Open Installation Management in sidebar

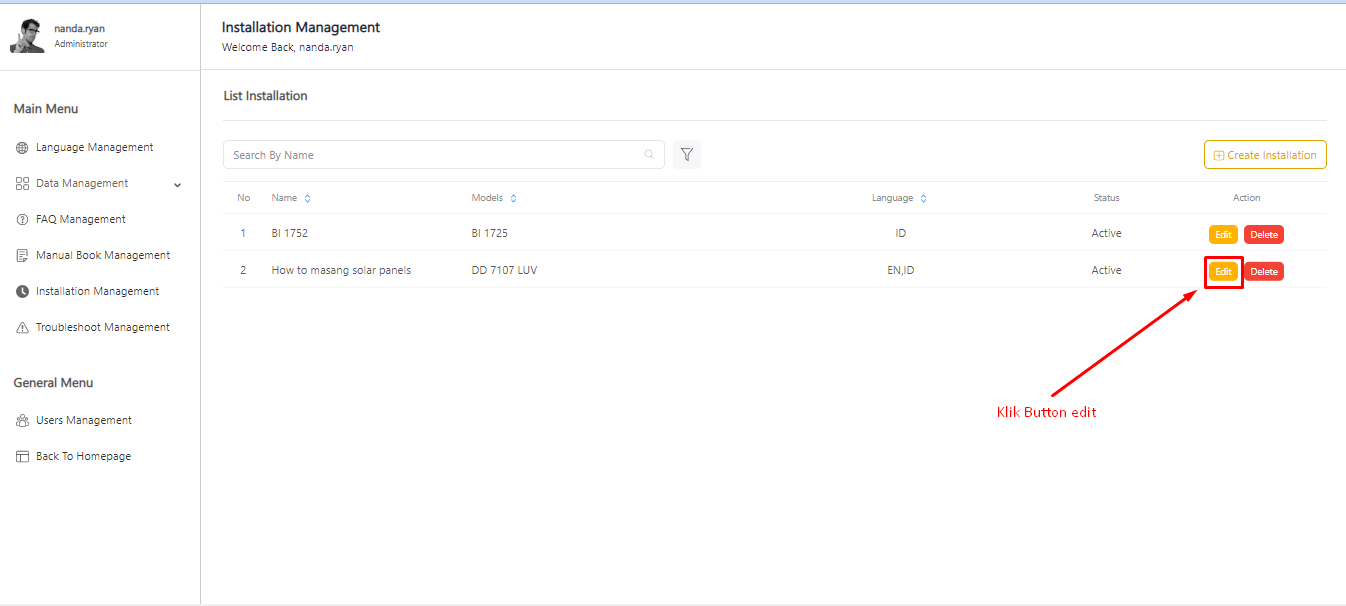pyautogui.click(x=97, y=292)
